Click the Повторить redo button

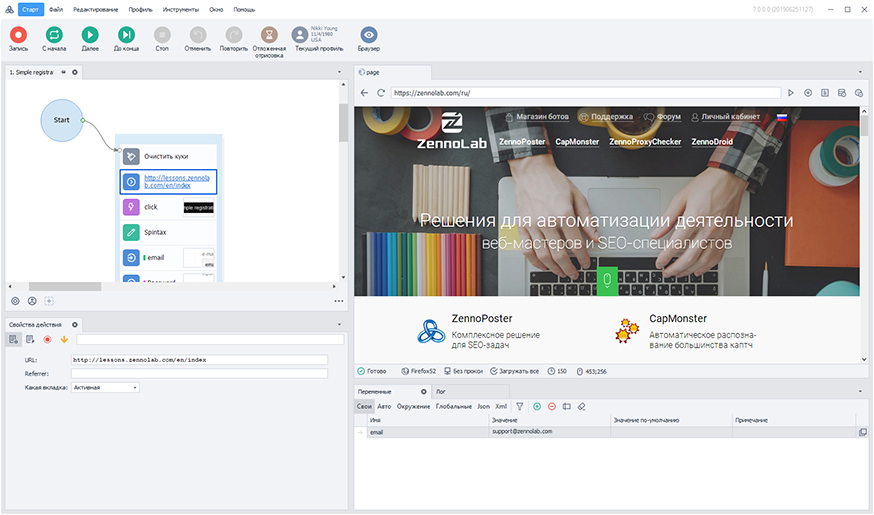click(x=234, y=35)
